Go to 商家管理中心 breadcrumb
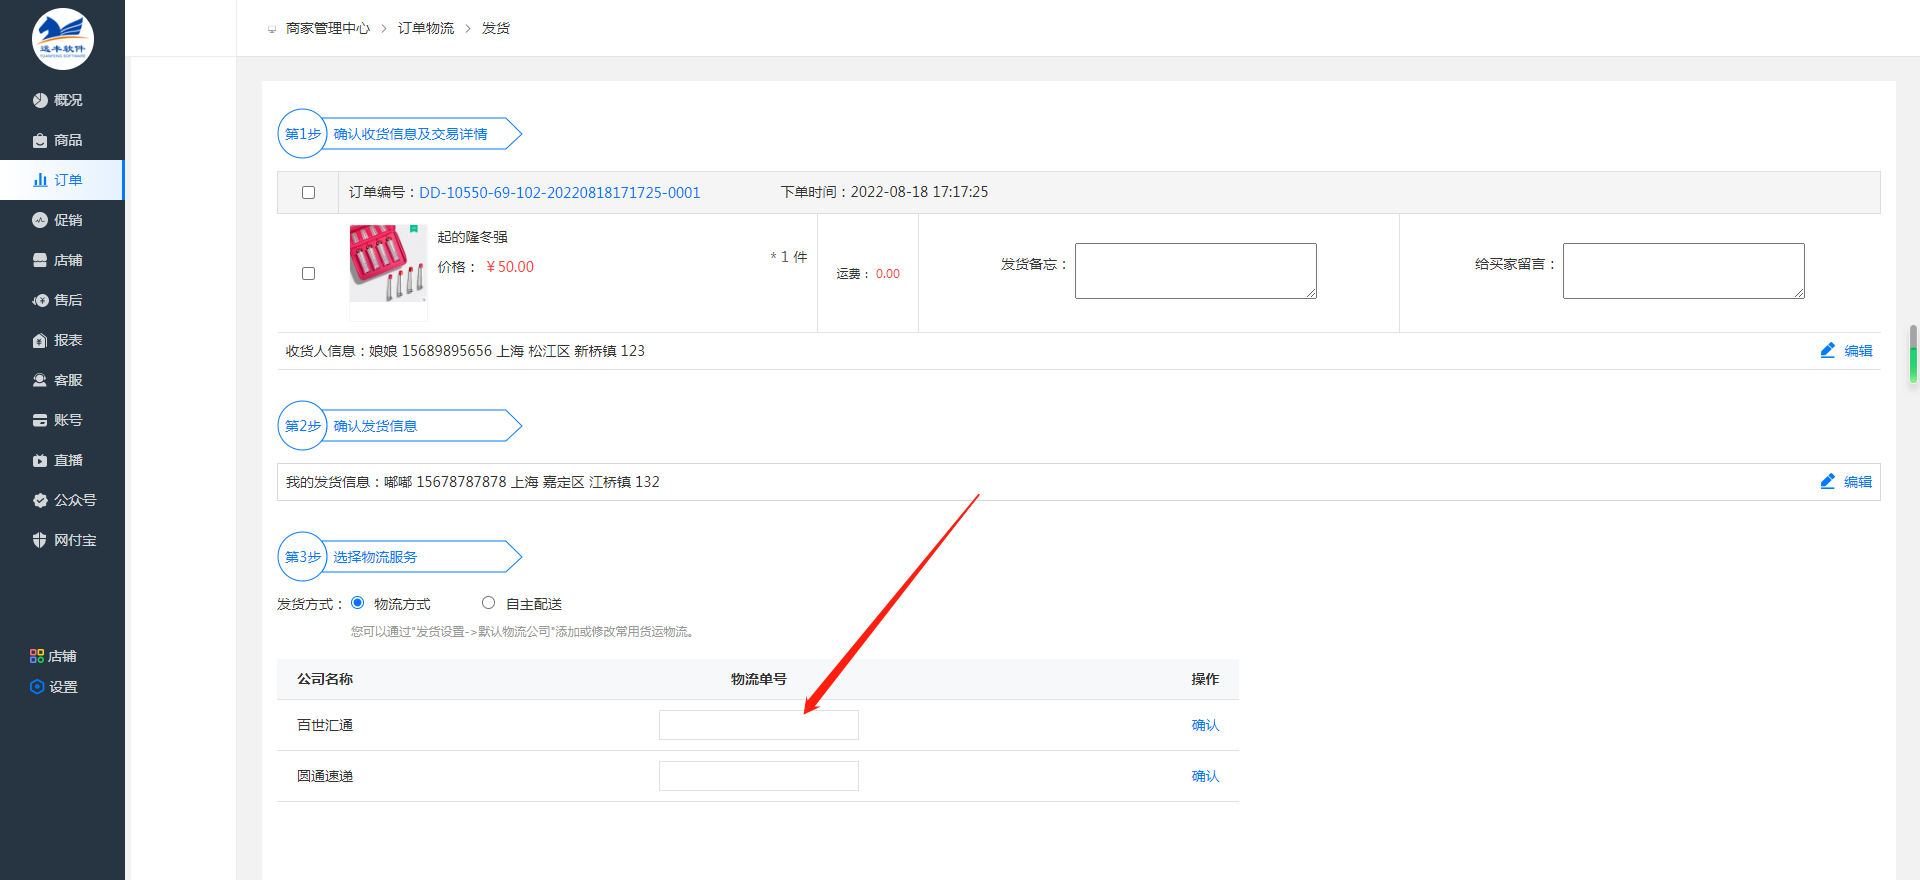 coord(328,28)
